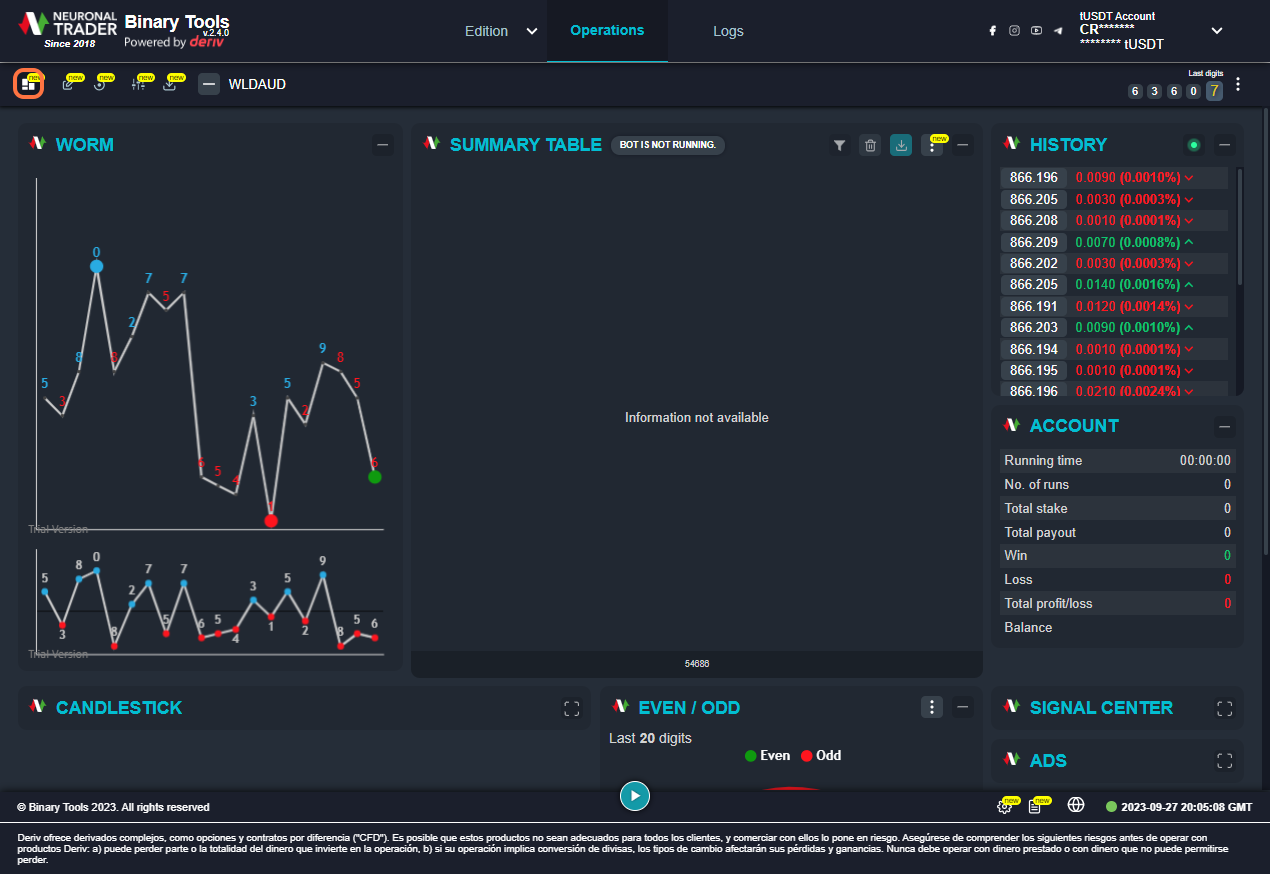Viewport: 1270px width, 874px height.
Task: Collapse the History panel
Action: (1225, 145)
